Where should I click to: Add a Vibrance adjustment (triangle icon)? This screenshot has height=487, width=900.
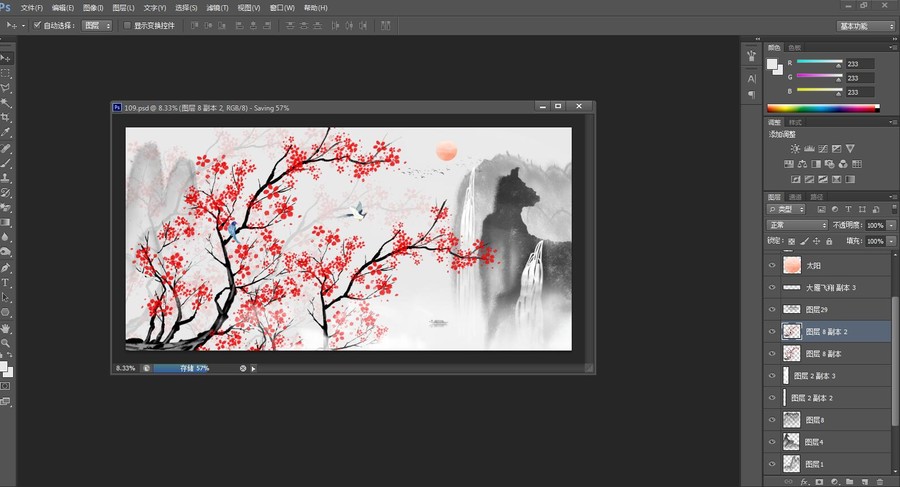click(850, 149)
